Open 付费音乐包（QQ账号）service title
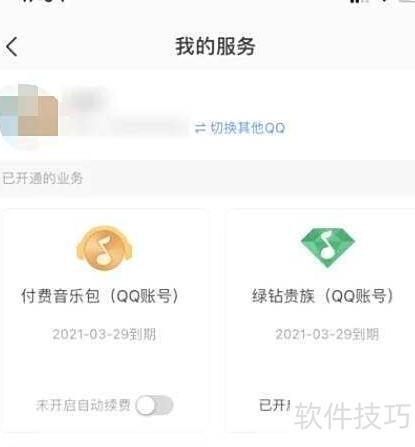Screen dimensions: 415x447 (x=100, y=296)
